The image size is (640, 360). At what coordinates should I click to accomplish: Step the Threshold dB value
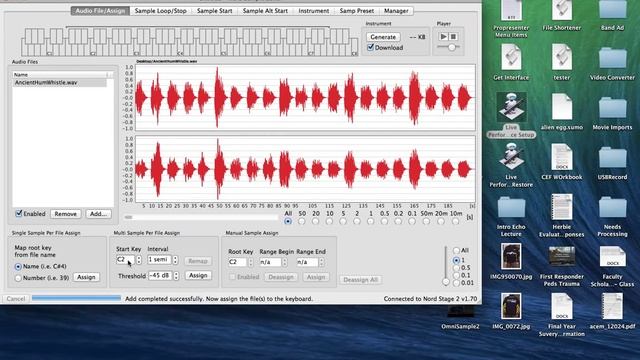pos(176,276)
